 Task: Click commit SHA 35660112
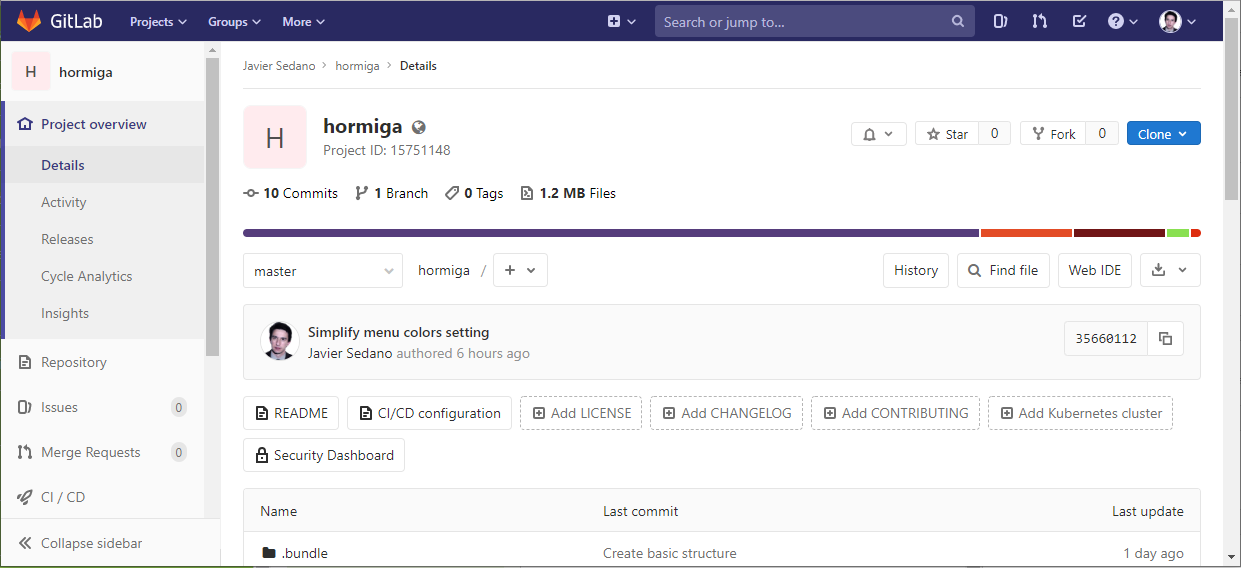pos(1106,338)
